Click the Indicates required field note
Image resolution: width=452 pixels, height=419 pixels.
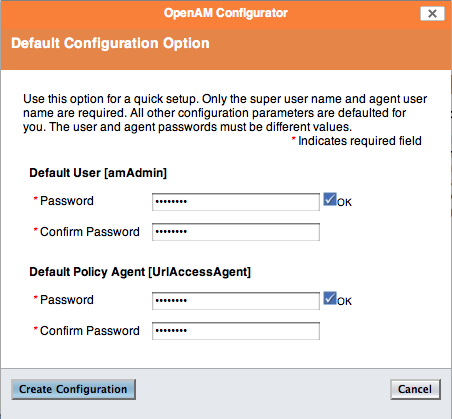pos(360,141)
